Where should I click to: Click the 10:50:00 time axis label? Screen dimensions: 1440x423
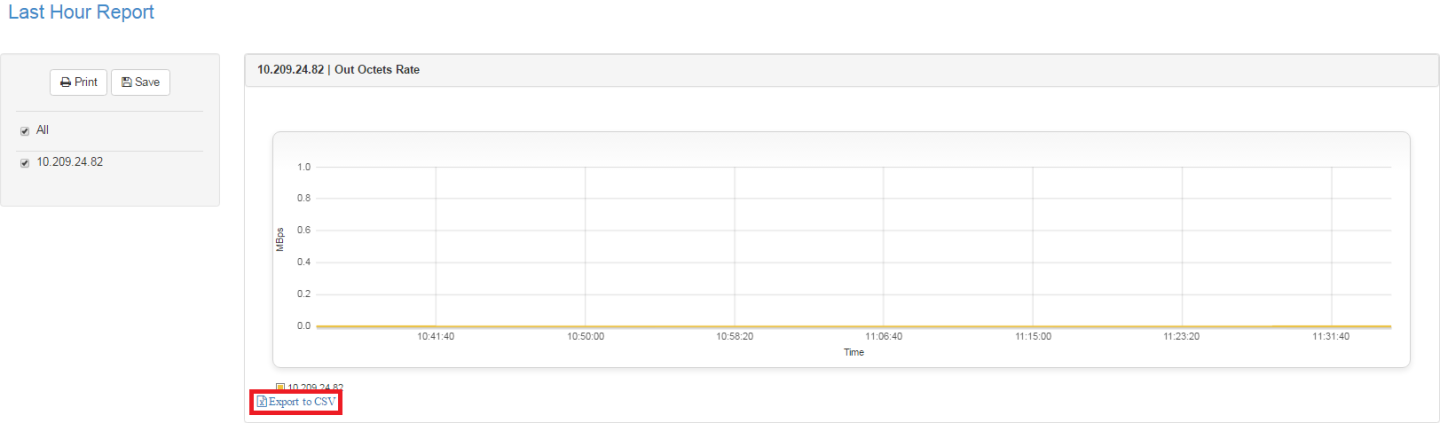pyautogui.click(x=585, y=337)
